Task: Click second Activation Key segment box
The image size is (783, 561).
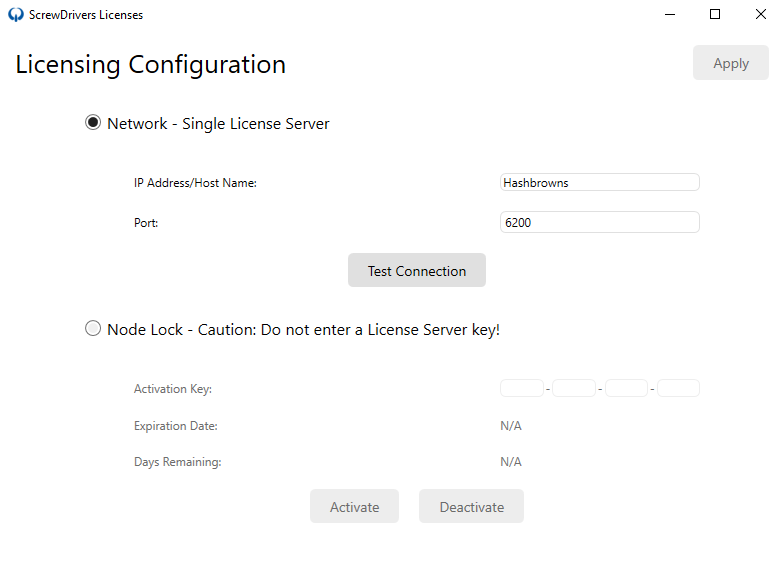Action: [x=574, y=388]
